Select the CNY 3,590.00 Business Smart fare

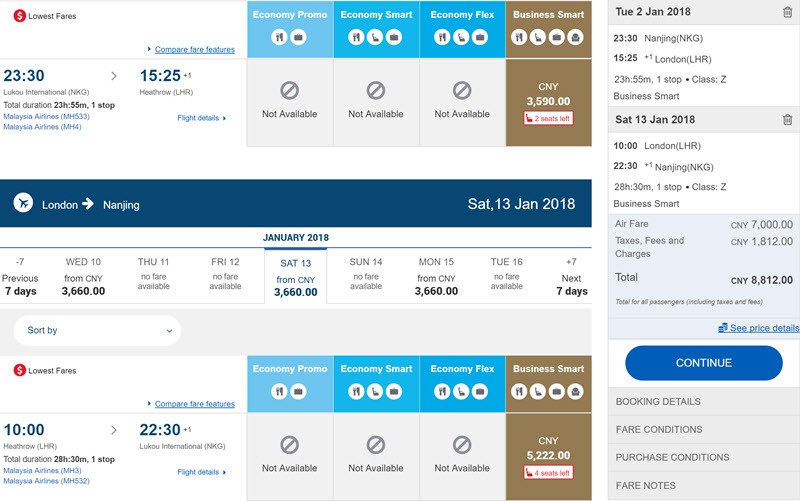548,103
